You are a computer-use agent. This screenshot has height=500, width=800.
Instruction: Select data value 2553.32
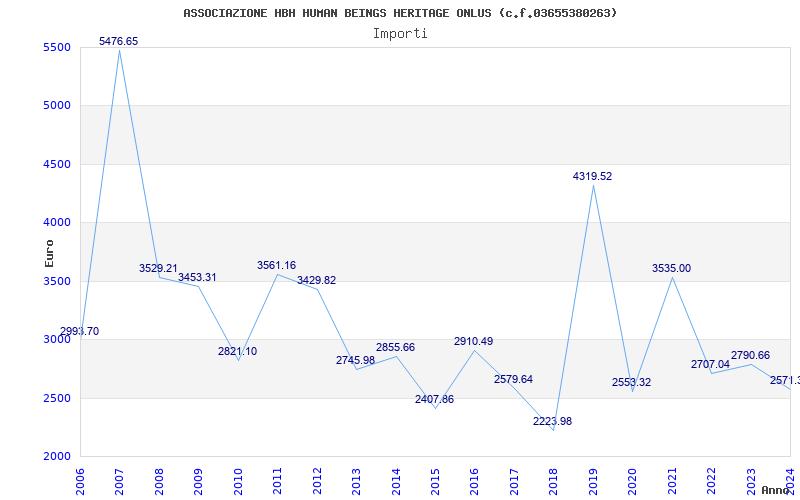(x=632, y=382)
